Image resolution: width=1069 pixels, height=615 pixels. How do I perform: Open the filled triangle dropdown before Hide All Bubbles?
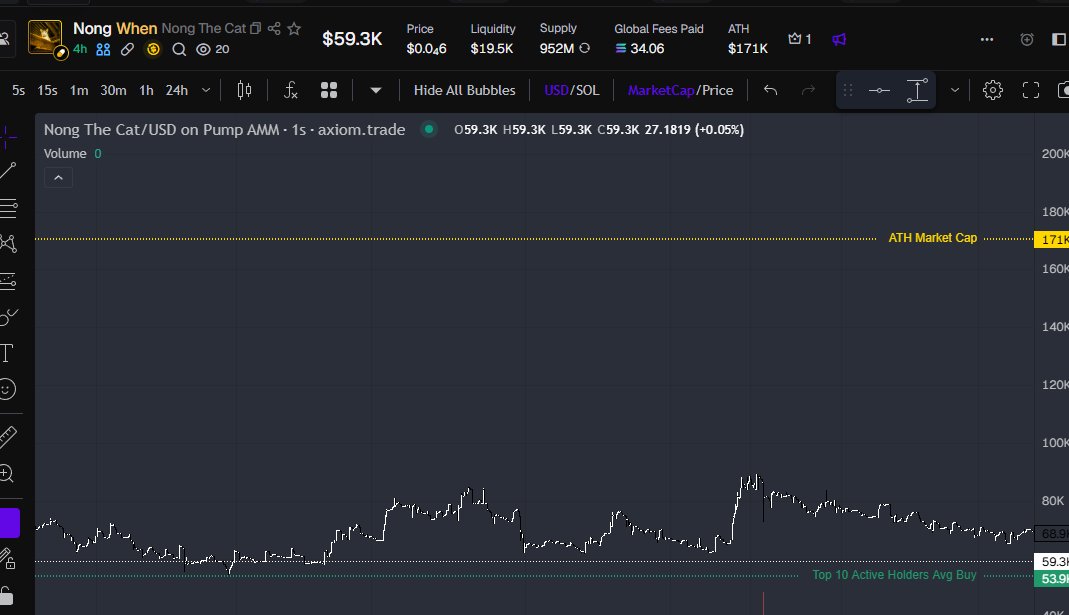(x=376, y=90)
